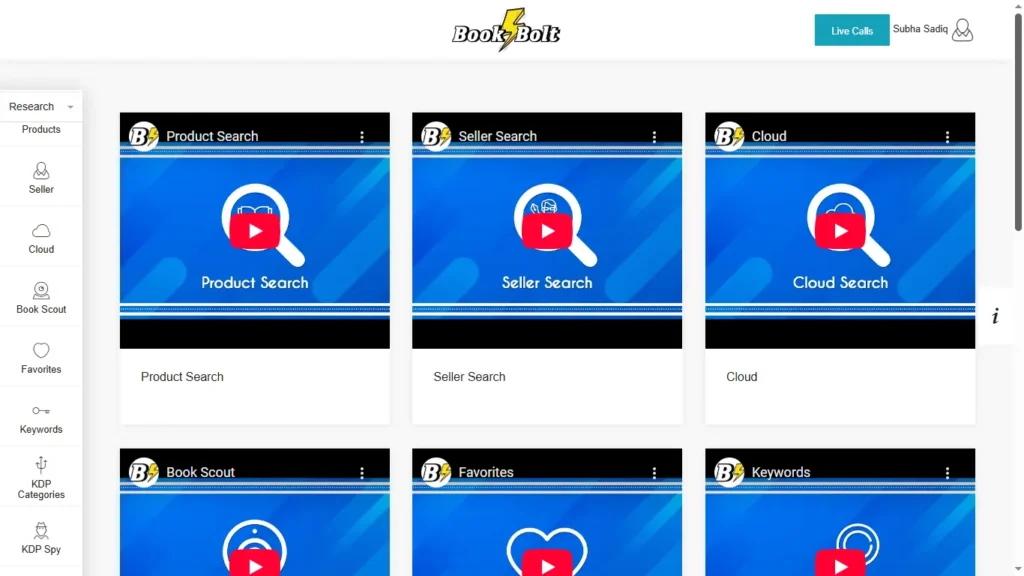Image resolution: width=1024 pixels, height=576 pixels.
Task: Open the Favorites heart icon in sidebar
Action: click(x=41, y=351)
